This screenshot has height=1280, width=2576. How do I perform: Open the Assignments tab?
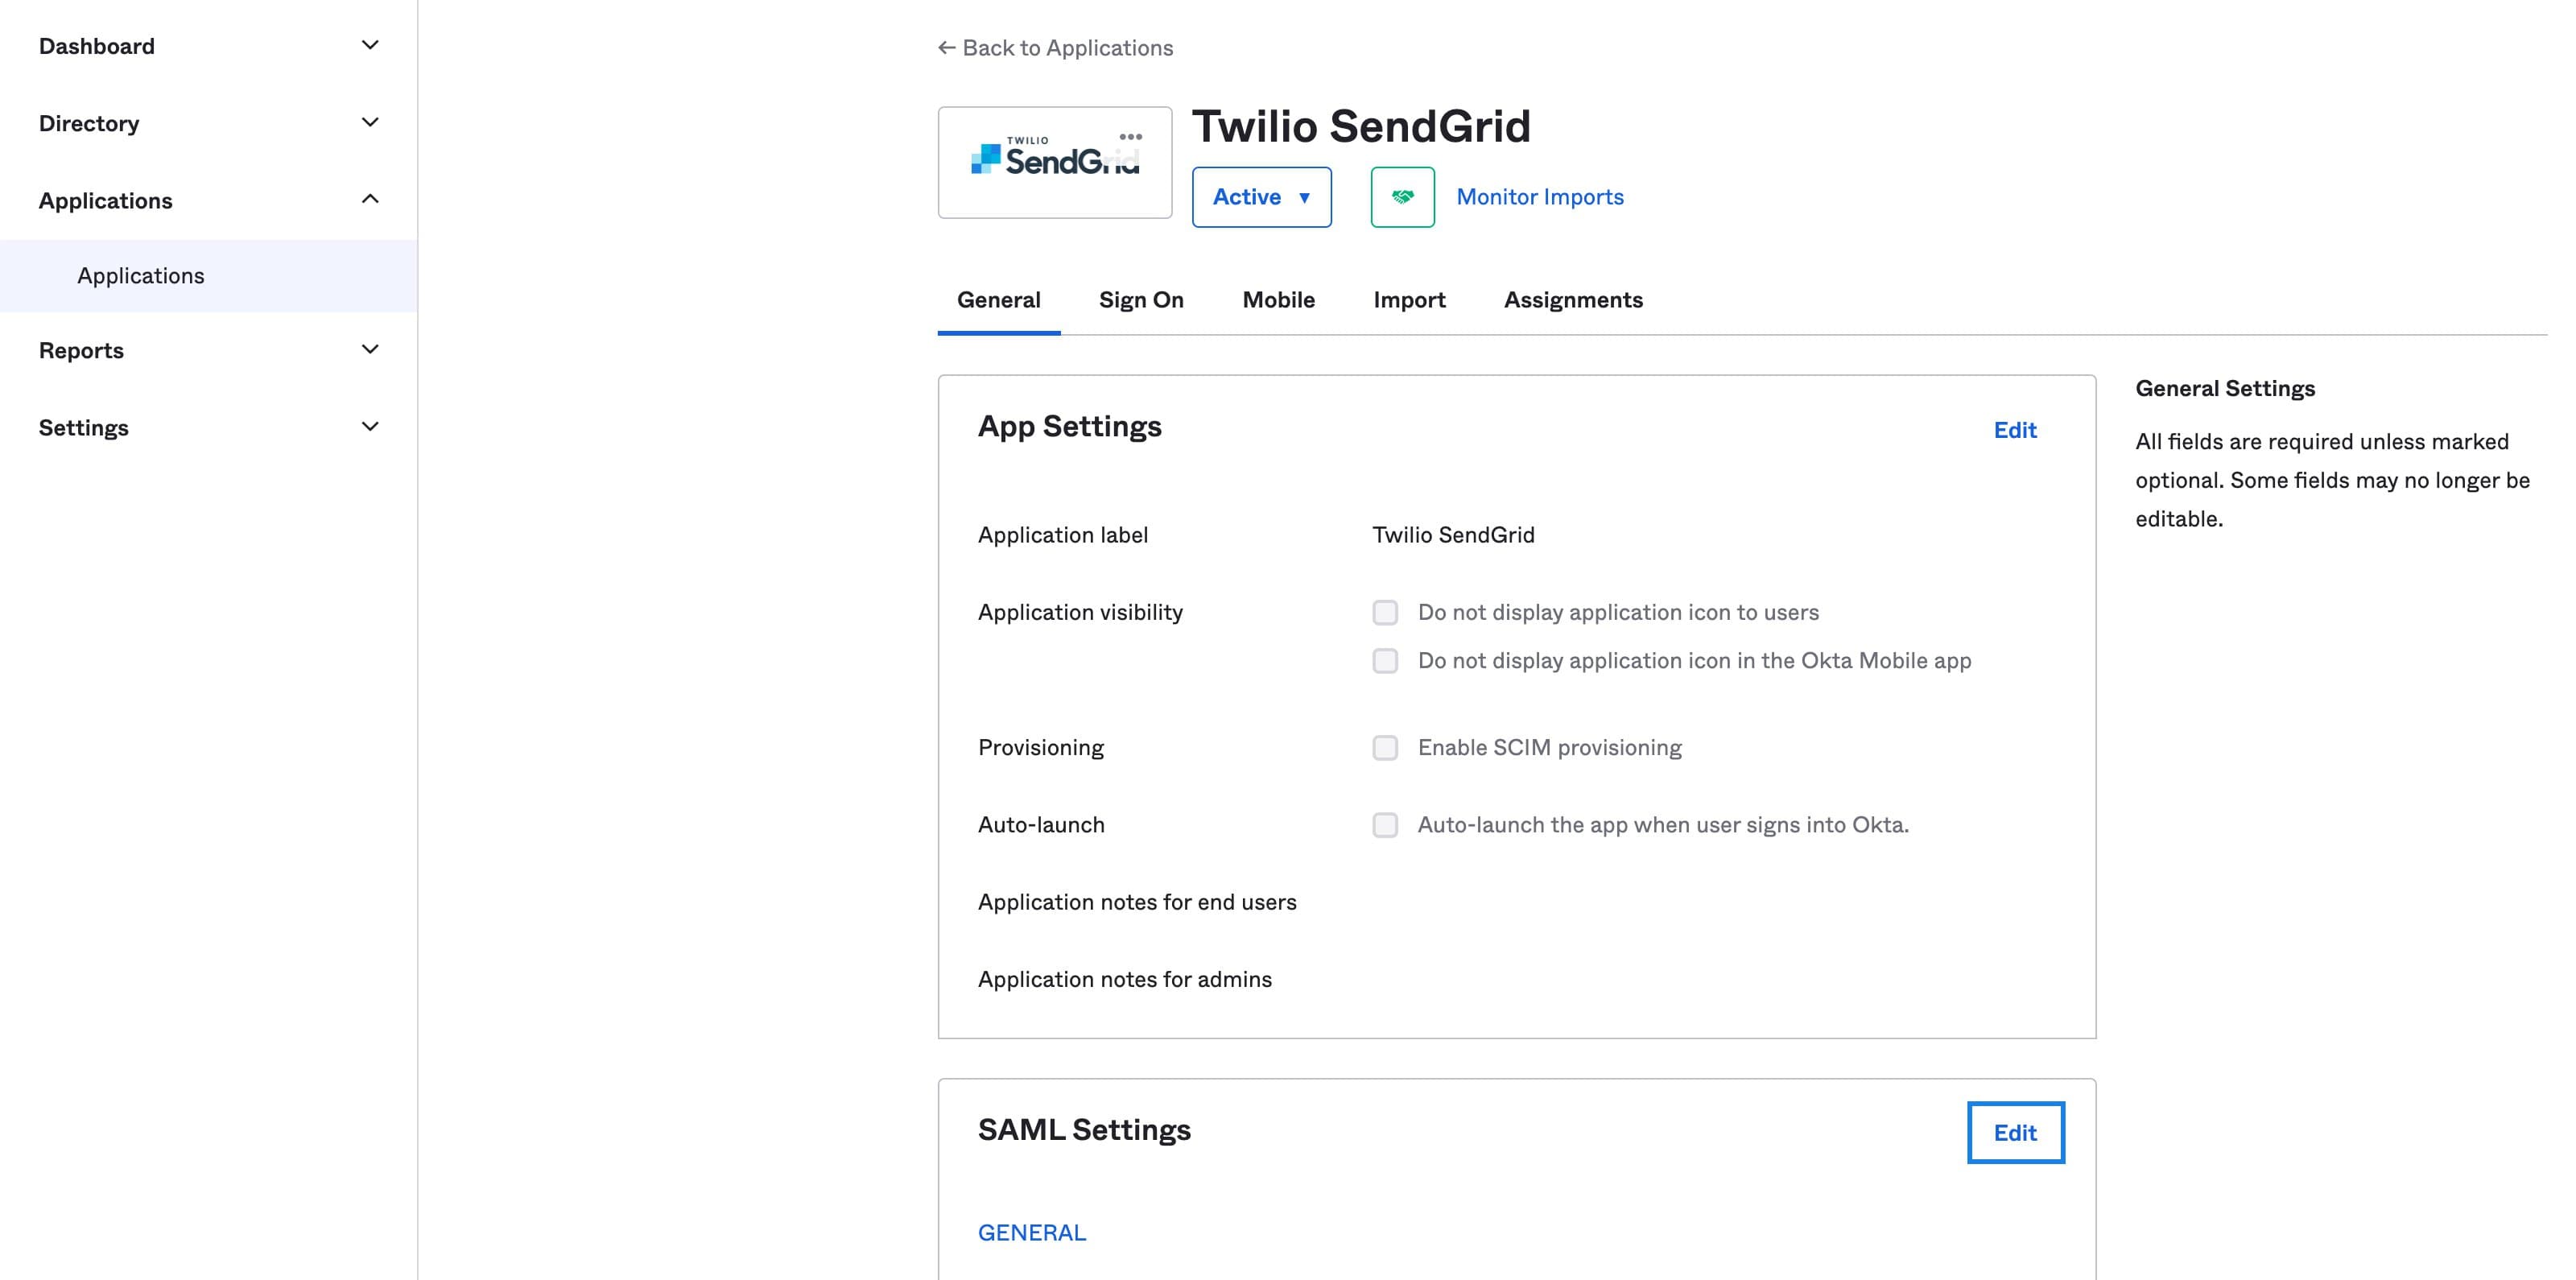(1573, 300)
